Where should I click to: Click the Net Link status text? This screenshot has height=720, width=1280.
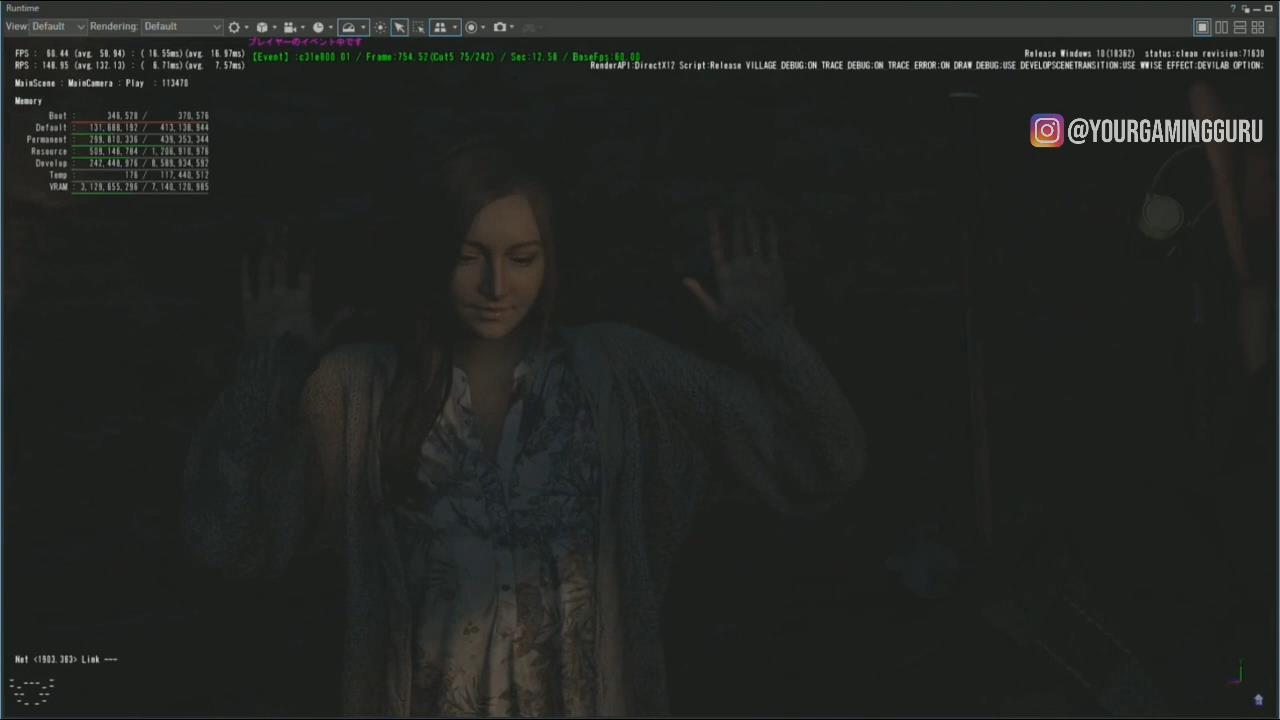point(66,660)
